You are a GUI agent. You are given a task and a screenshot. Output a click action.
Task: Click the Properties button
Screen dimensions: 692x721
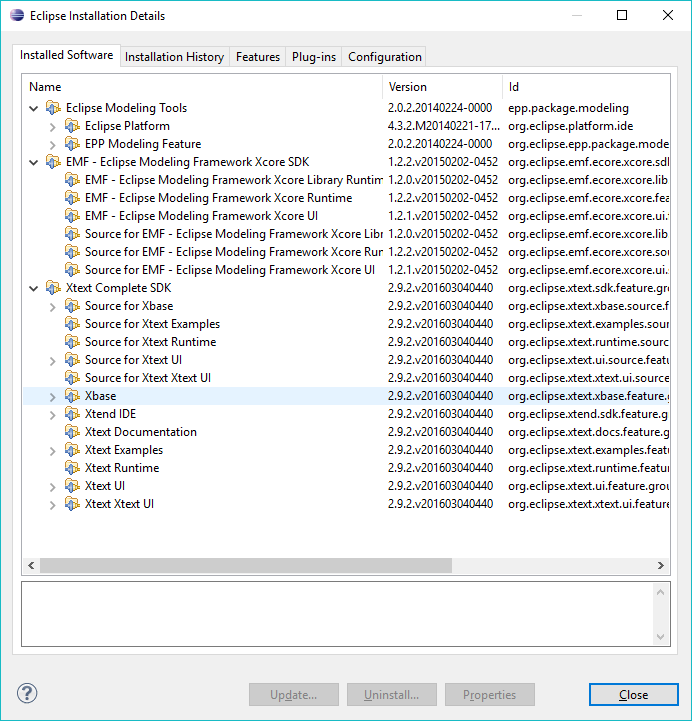coord(490,694)
